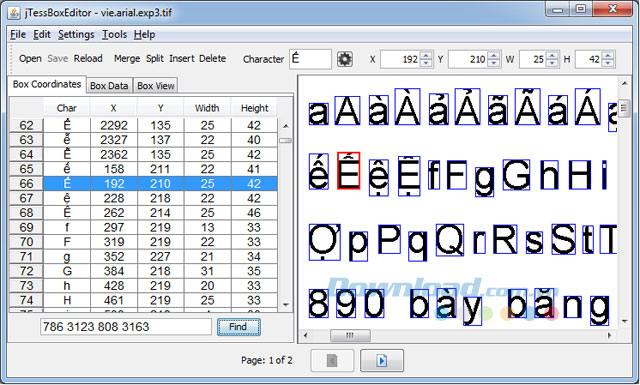Click the image pane scroll left arrow

305,336
